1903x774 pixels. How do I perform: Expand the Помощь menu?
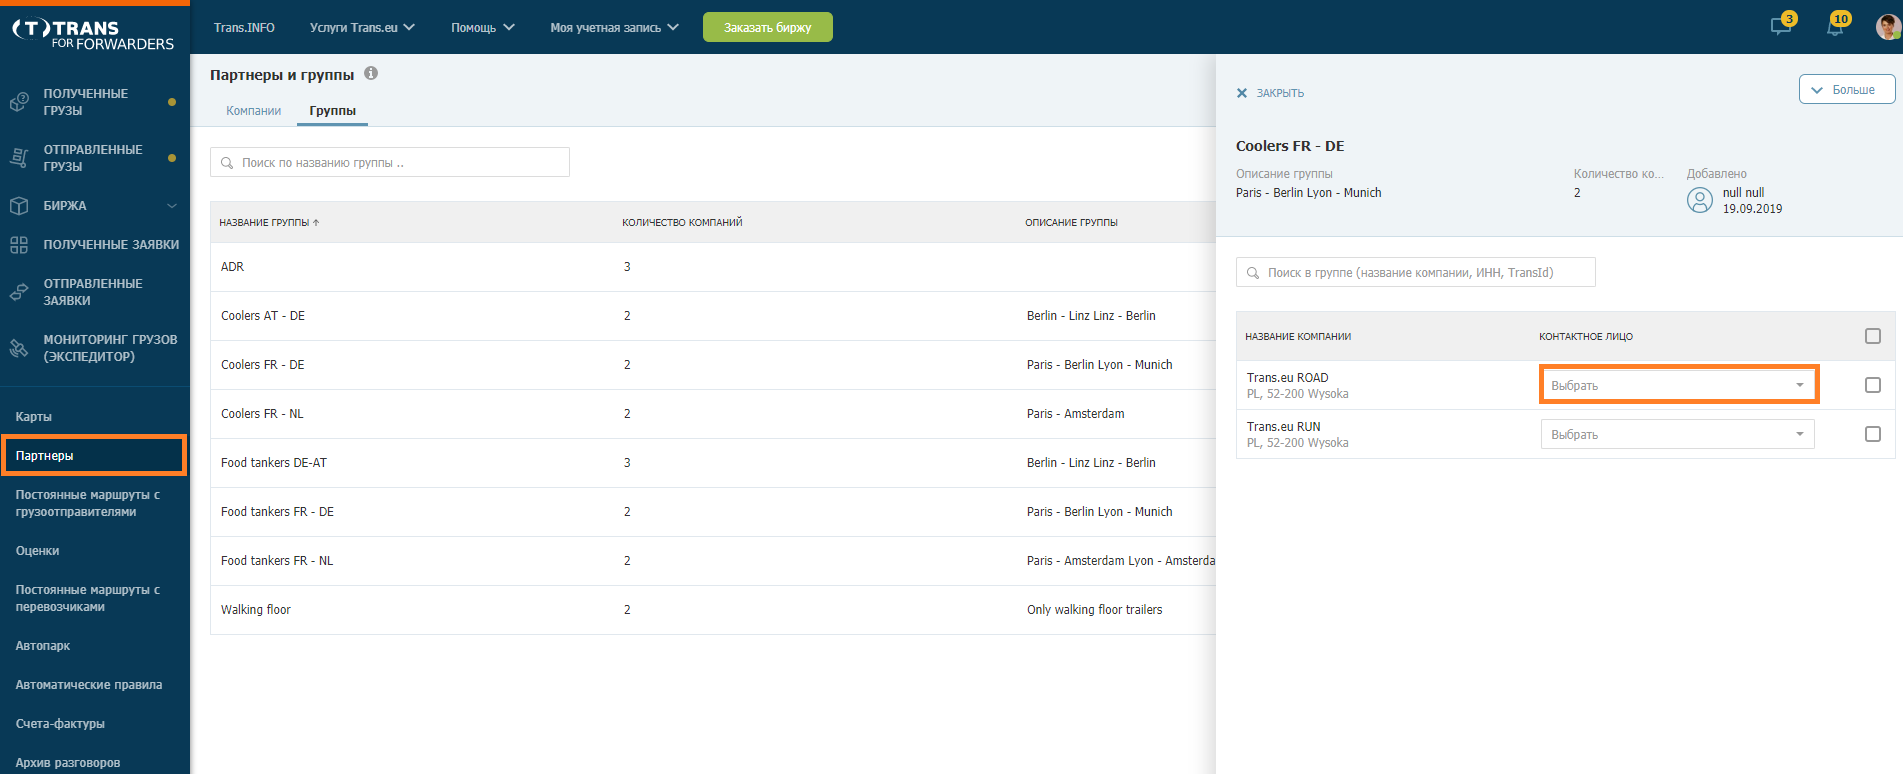click(483, 27)
